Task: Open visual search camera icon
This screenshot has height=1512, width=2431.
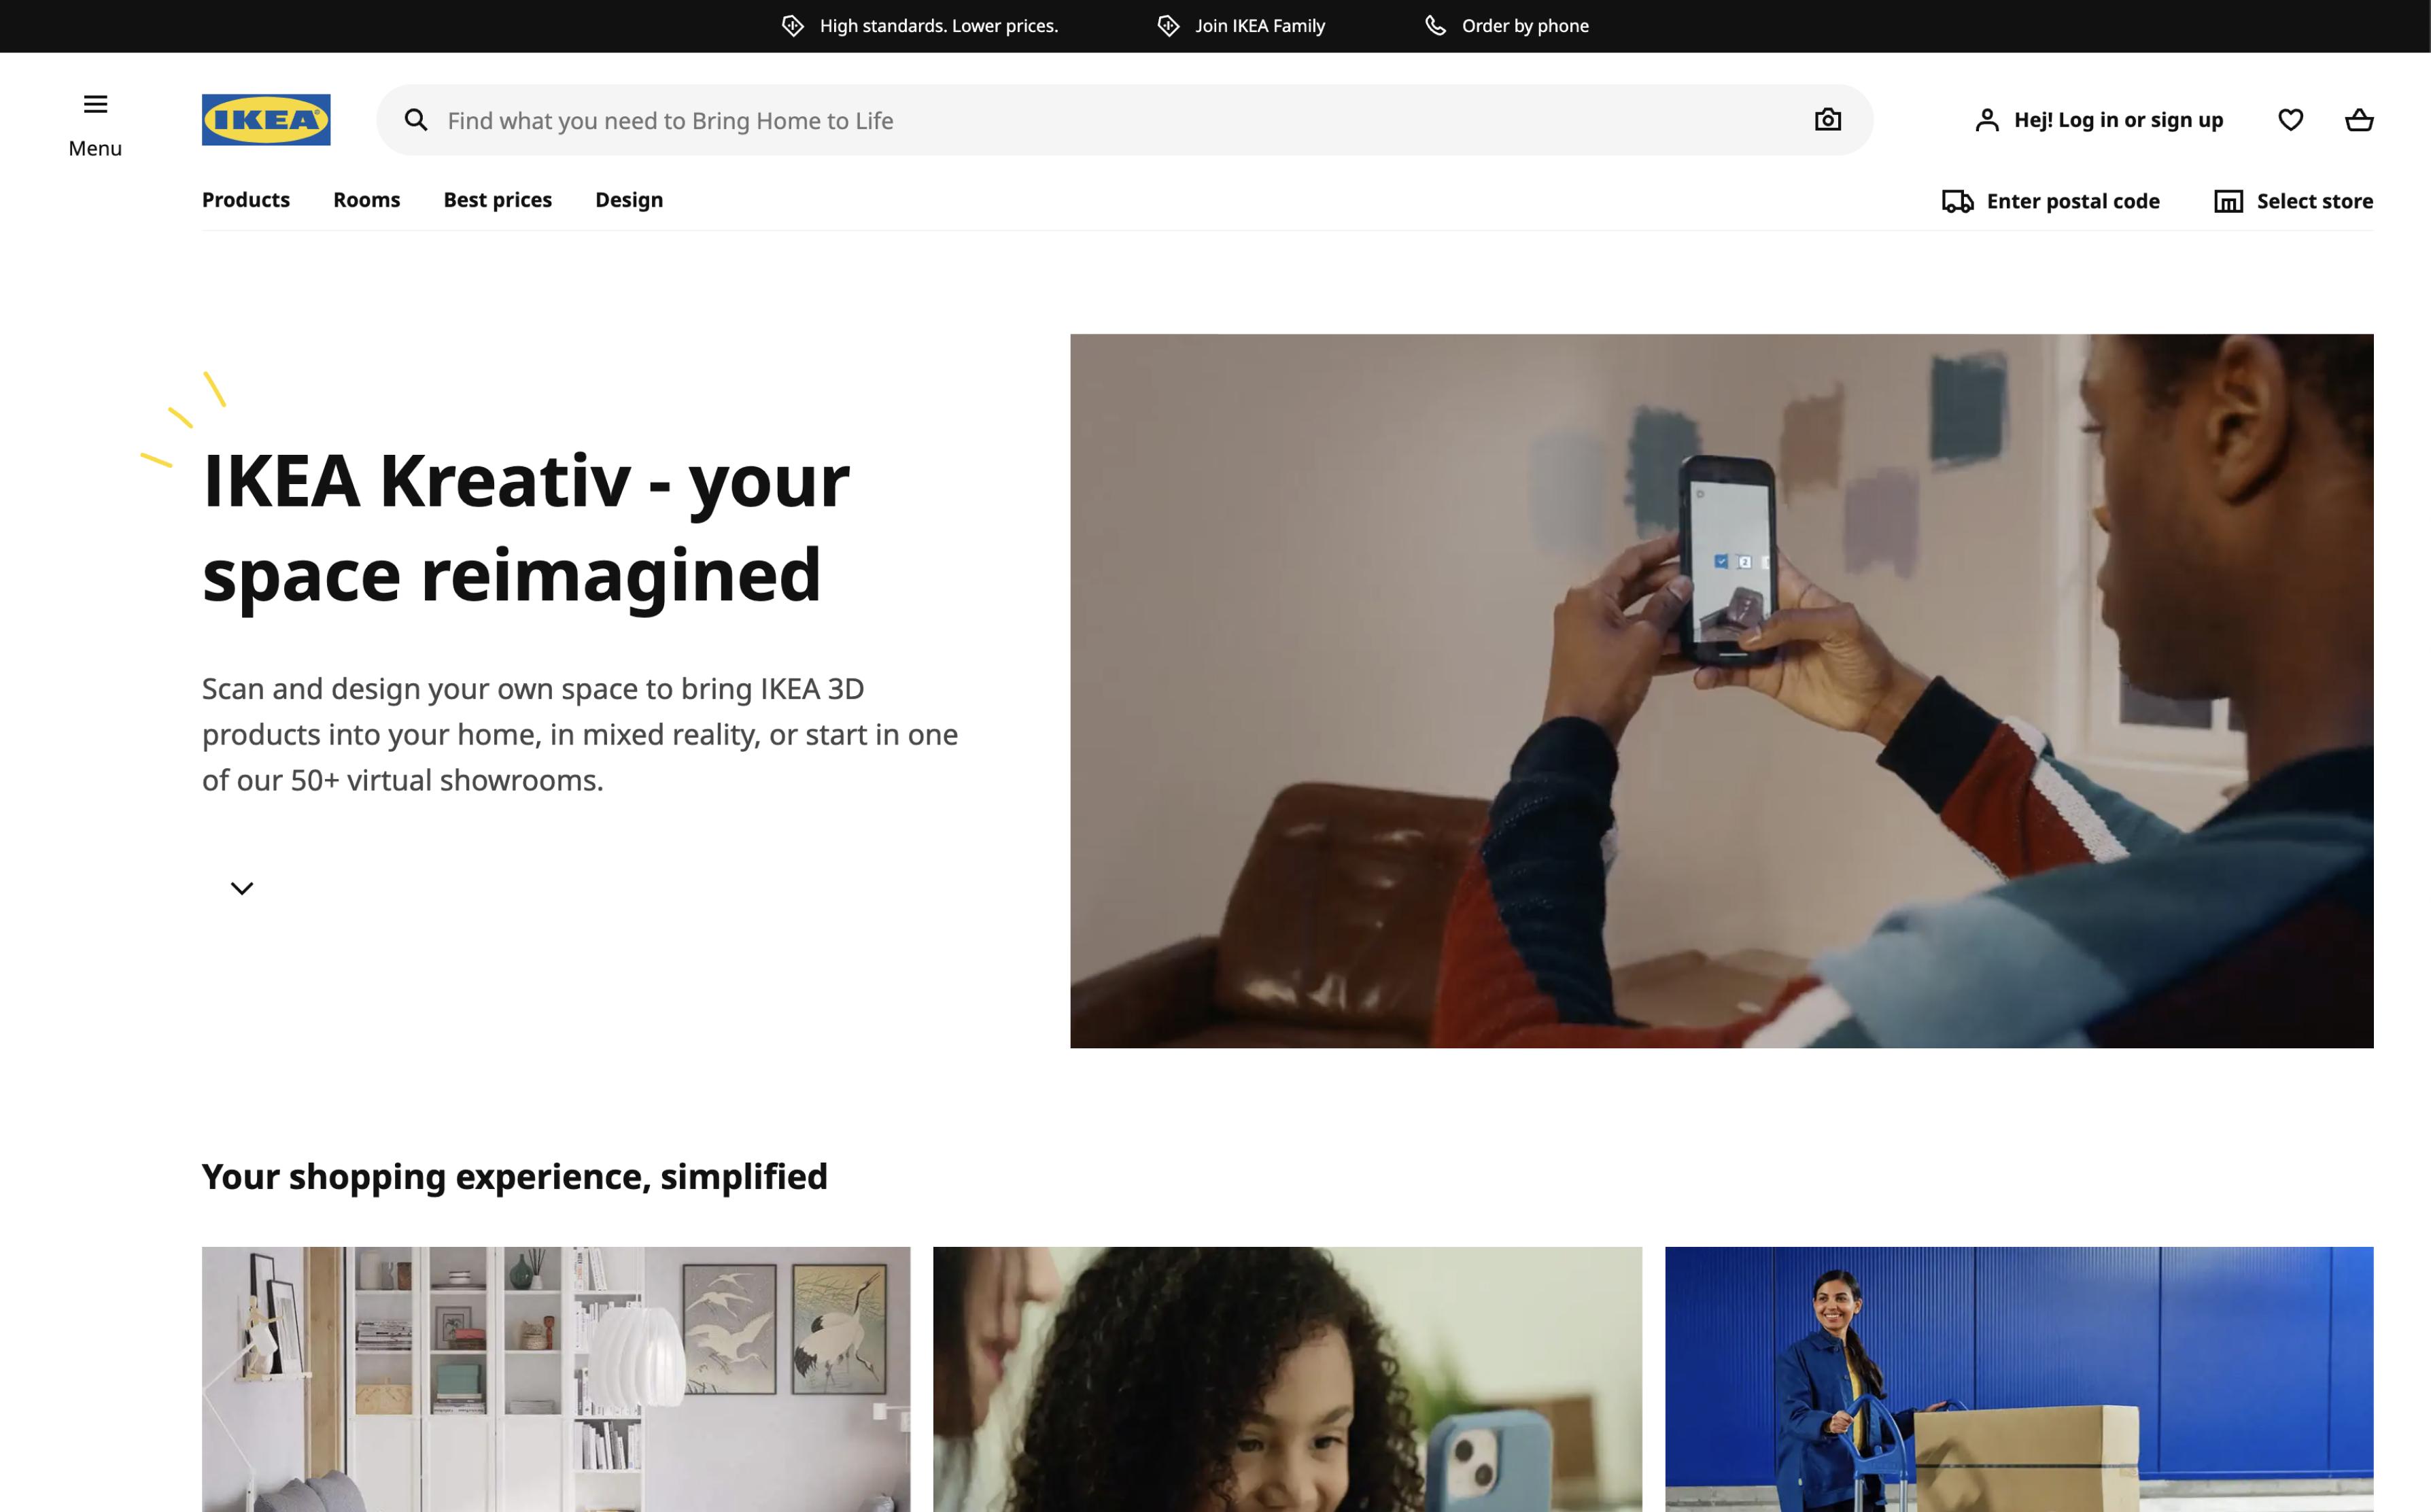Action: (1827, 120)
